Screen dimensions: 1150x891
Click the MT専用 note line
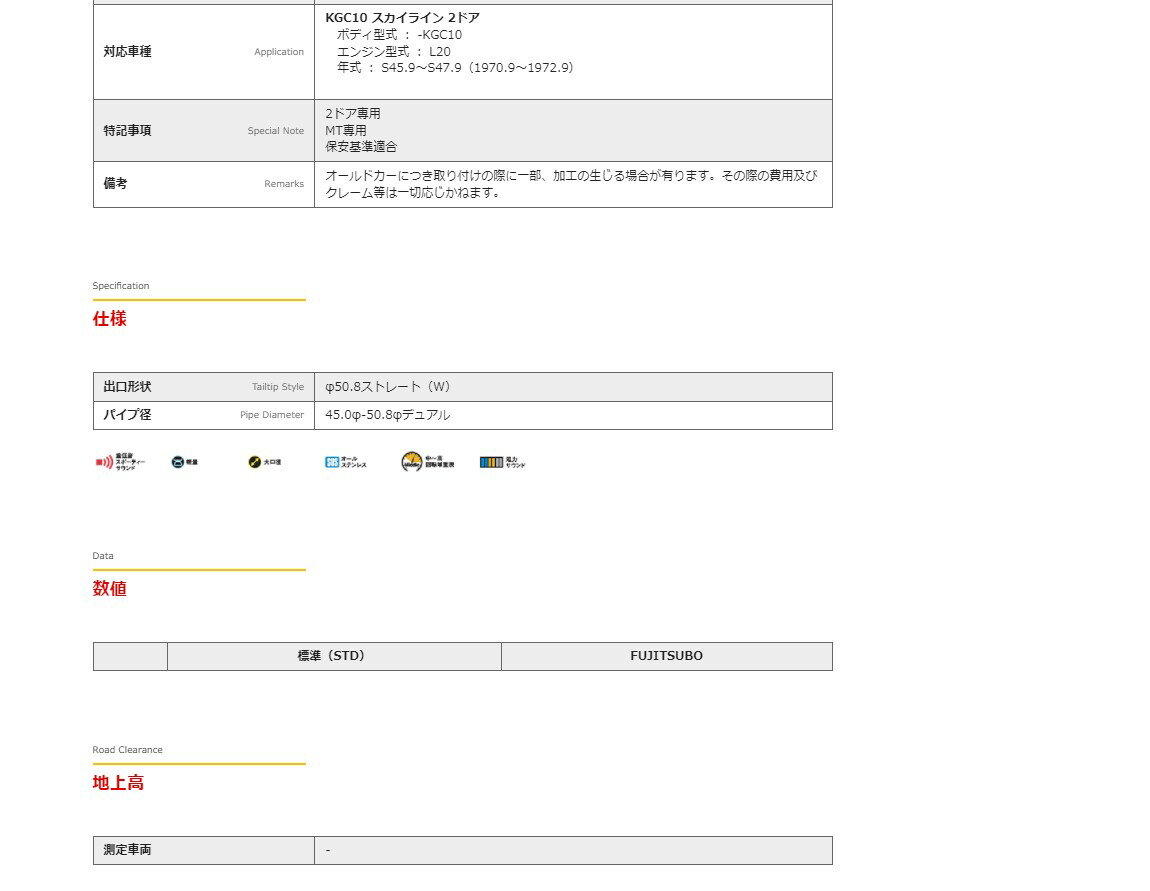point(345,131)
